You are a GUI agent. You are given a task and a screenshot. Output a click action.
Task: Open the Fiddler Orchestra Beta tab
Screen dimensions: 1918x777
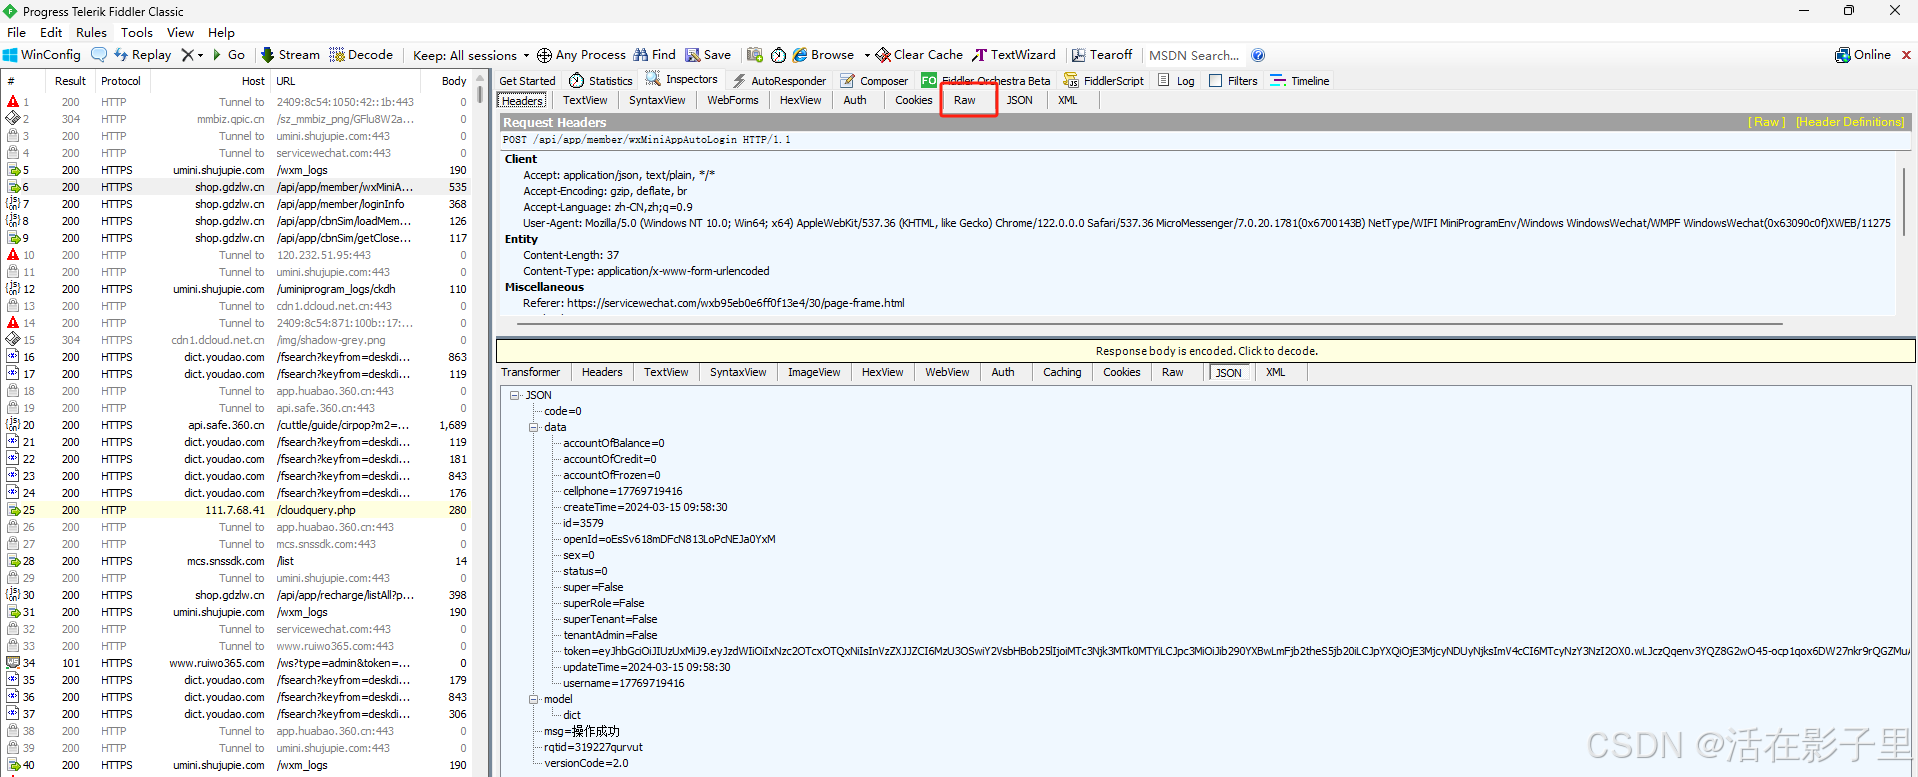986,81
